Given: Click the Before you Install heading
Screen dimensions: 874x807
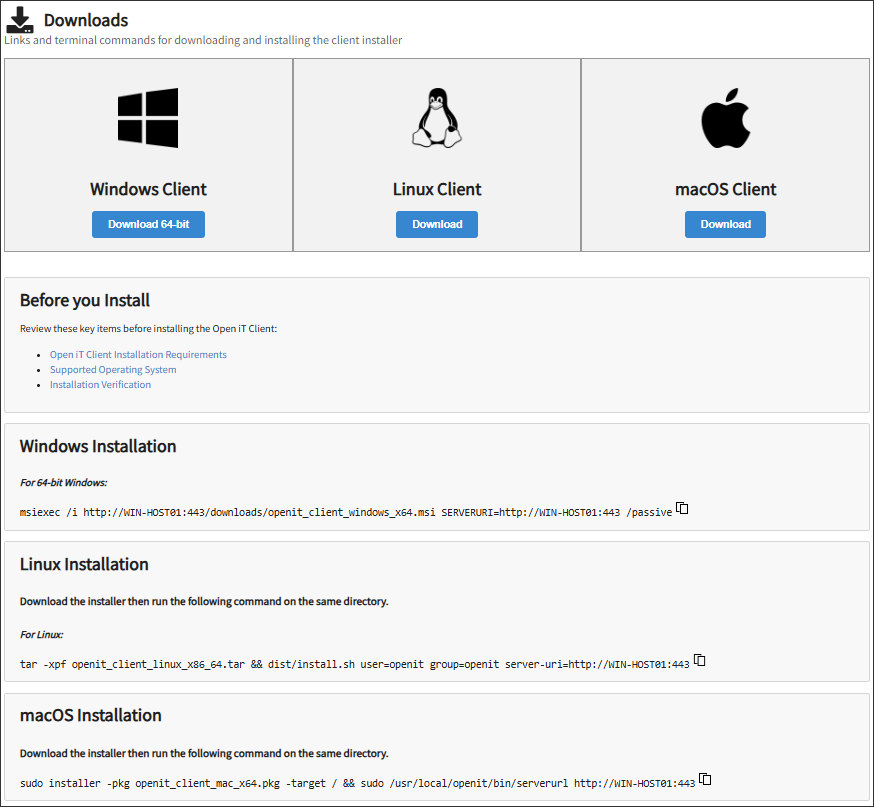Looking at the screenshot, I should (x=84, y=300).
